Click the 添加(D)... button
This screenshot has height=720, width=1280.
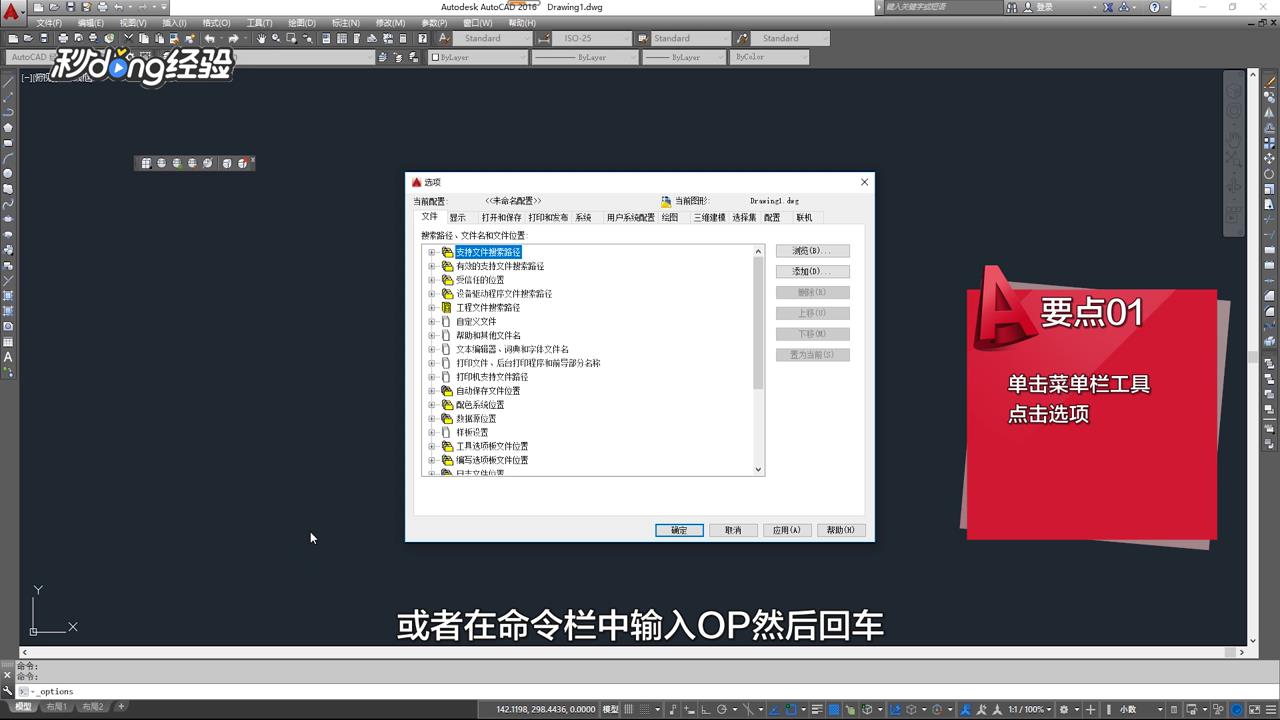(813, 272)
